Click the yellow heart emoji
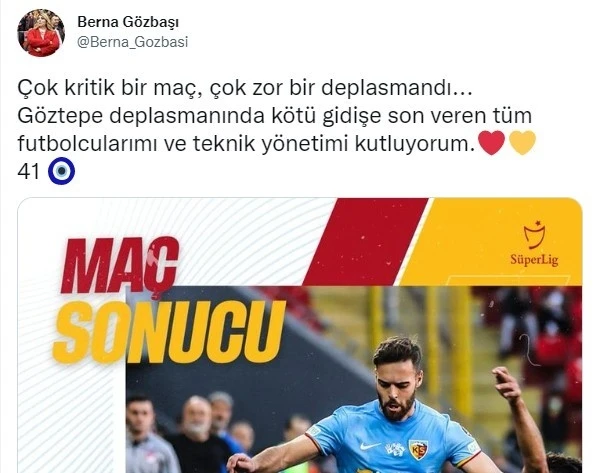This screenshot has width=596, height=473. (522, 143)
